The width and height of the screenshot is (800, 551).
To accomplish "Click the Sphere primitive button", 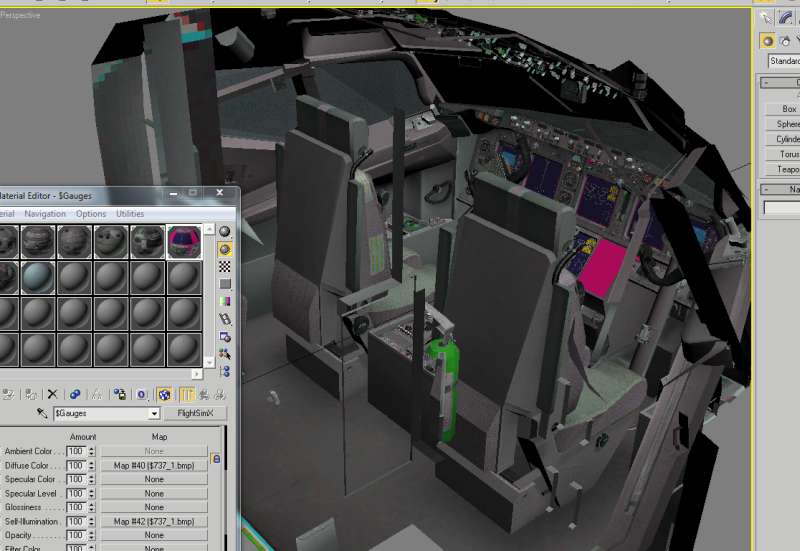I will coord(783,124).
